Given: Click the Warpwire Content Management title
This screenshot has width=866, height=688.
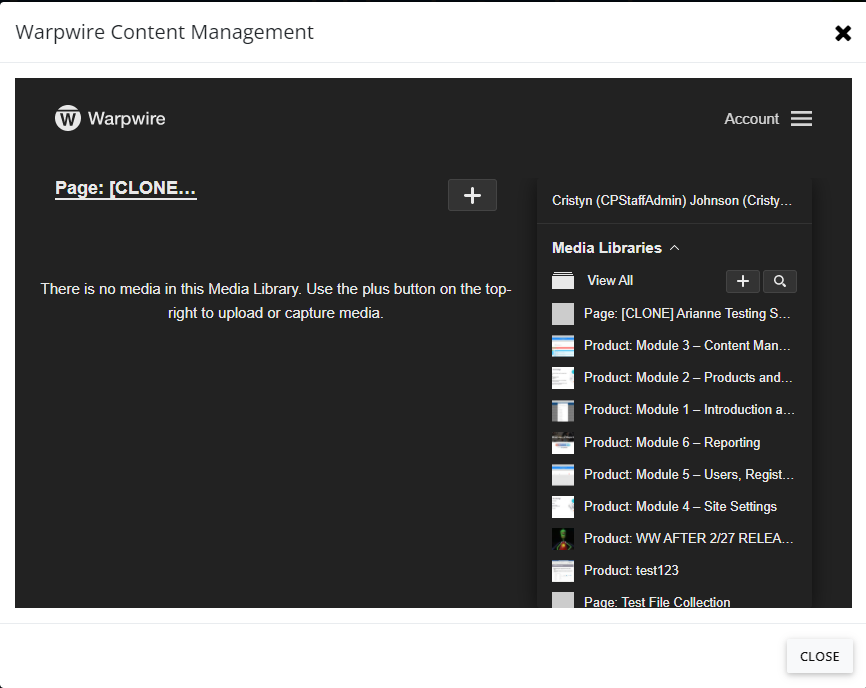Looking at the screenshot, I should (x=164, y=32).
